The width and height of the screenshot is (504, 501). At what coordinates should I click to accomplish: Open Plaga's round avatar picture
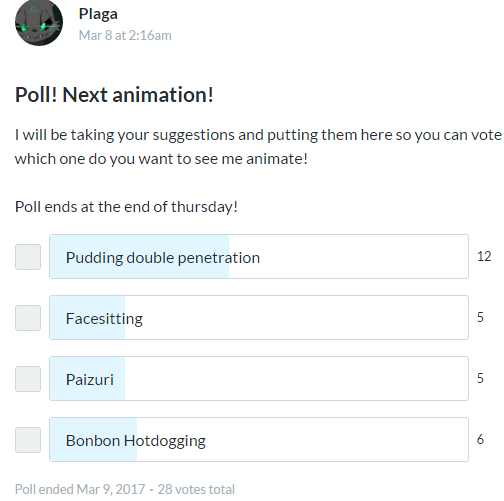(39, 22)
